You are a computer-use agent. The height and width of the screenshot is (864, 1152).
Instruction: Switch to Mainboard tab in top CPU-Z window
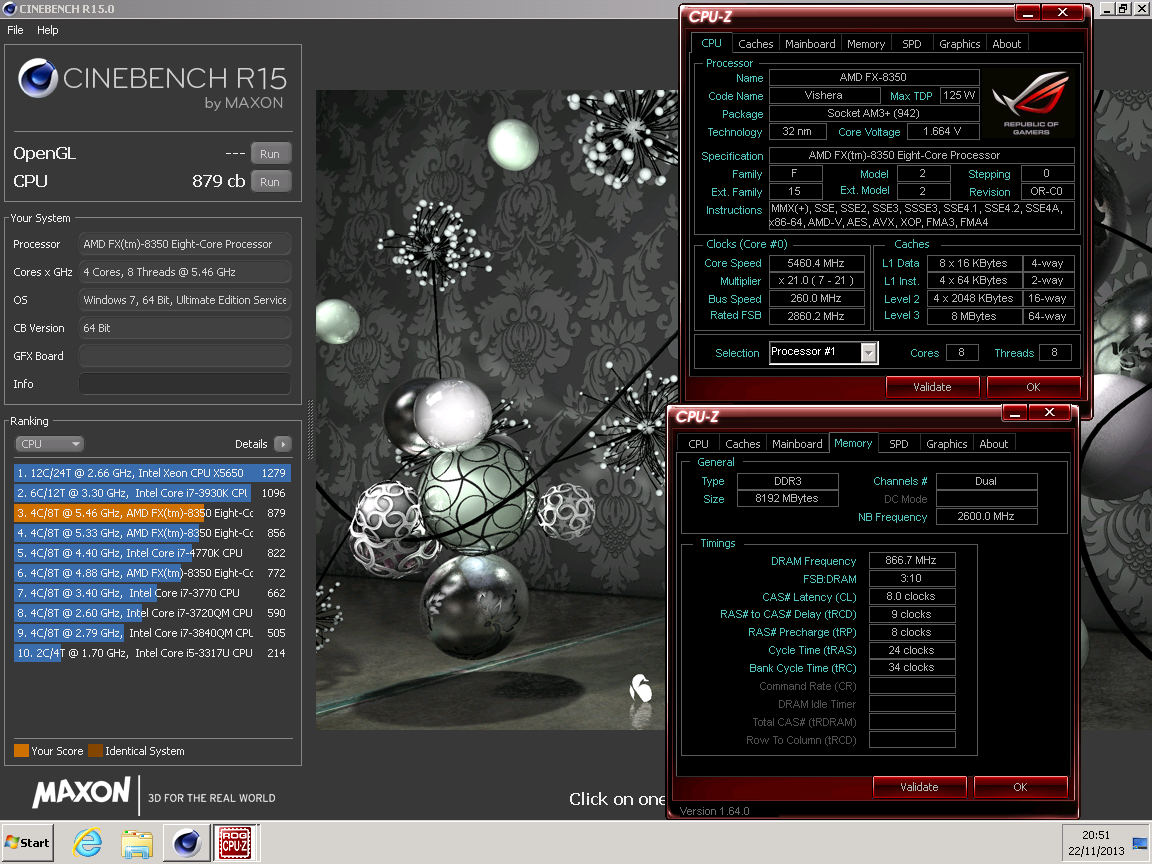810,44
